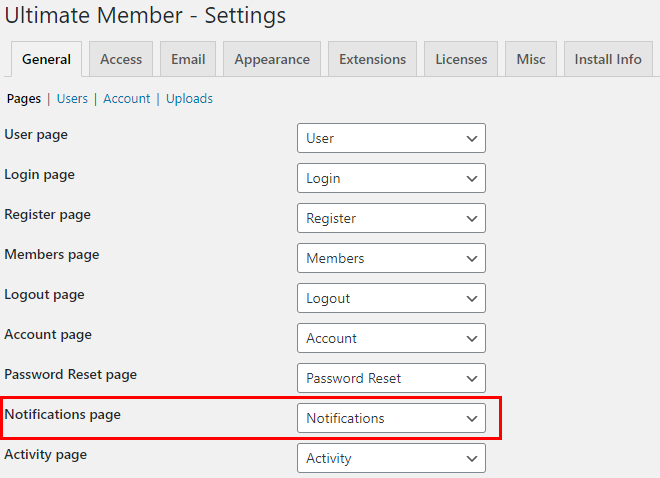Select the Pages sub-section link
The height and width of the screenshot is (478, 660).
24,98
